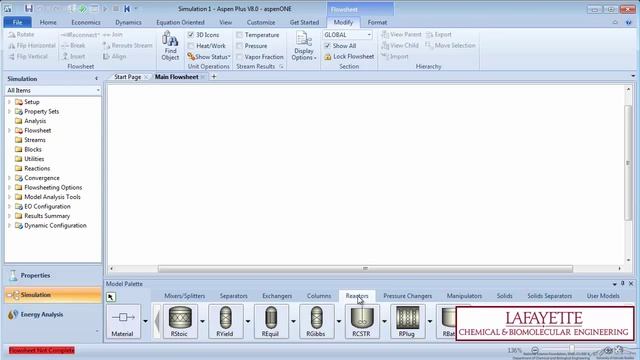Collapse the Simulation navigation pane
The height and width of the screenshot is (360, 640).
[96, 79]
